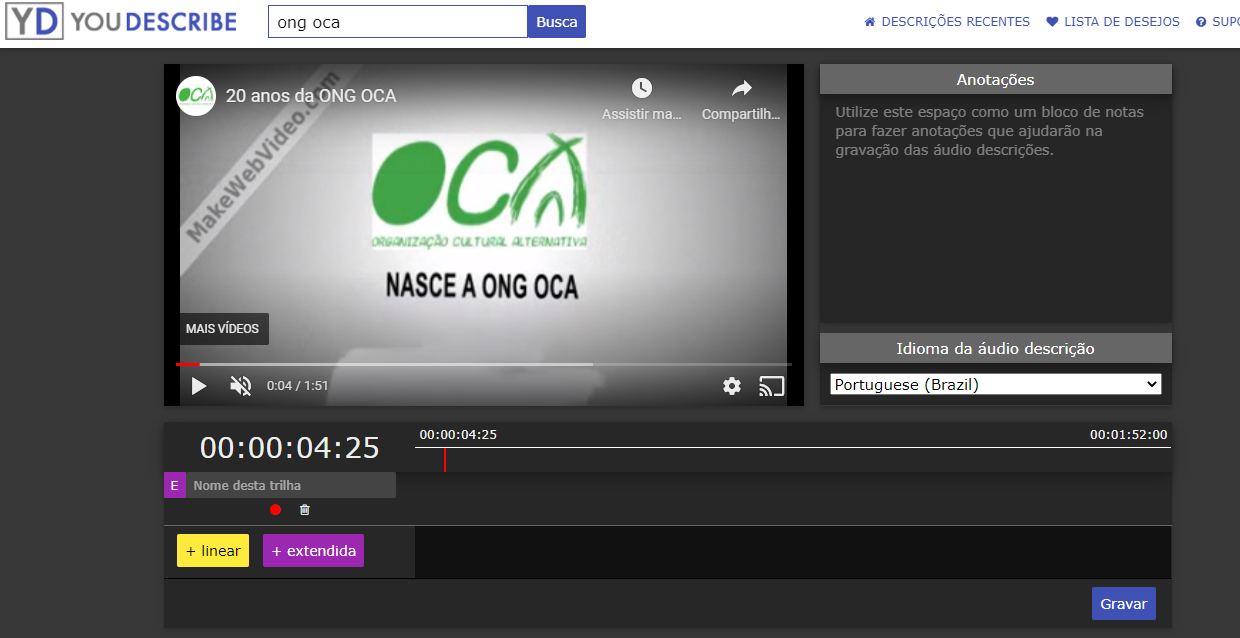
Task: Play the video
Action: tap(199, 386)
